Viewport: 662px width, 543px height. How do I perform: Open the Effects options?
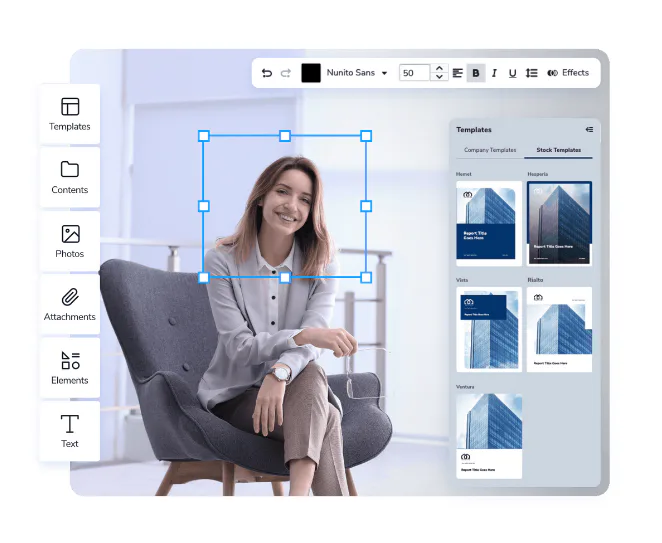pyautogui.click(x=568, y=73)
